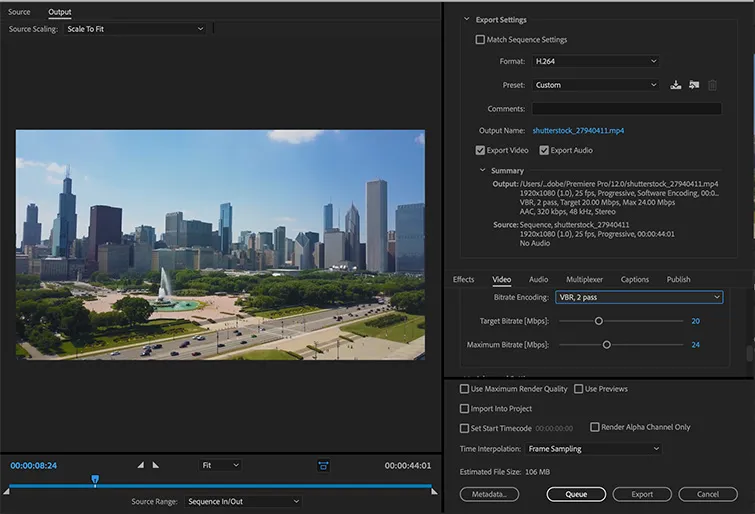
Task: Switch to the Source tab
Action: pyautogui.click(x=19, y=12)
